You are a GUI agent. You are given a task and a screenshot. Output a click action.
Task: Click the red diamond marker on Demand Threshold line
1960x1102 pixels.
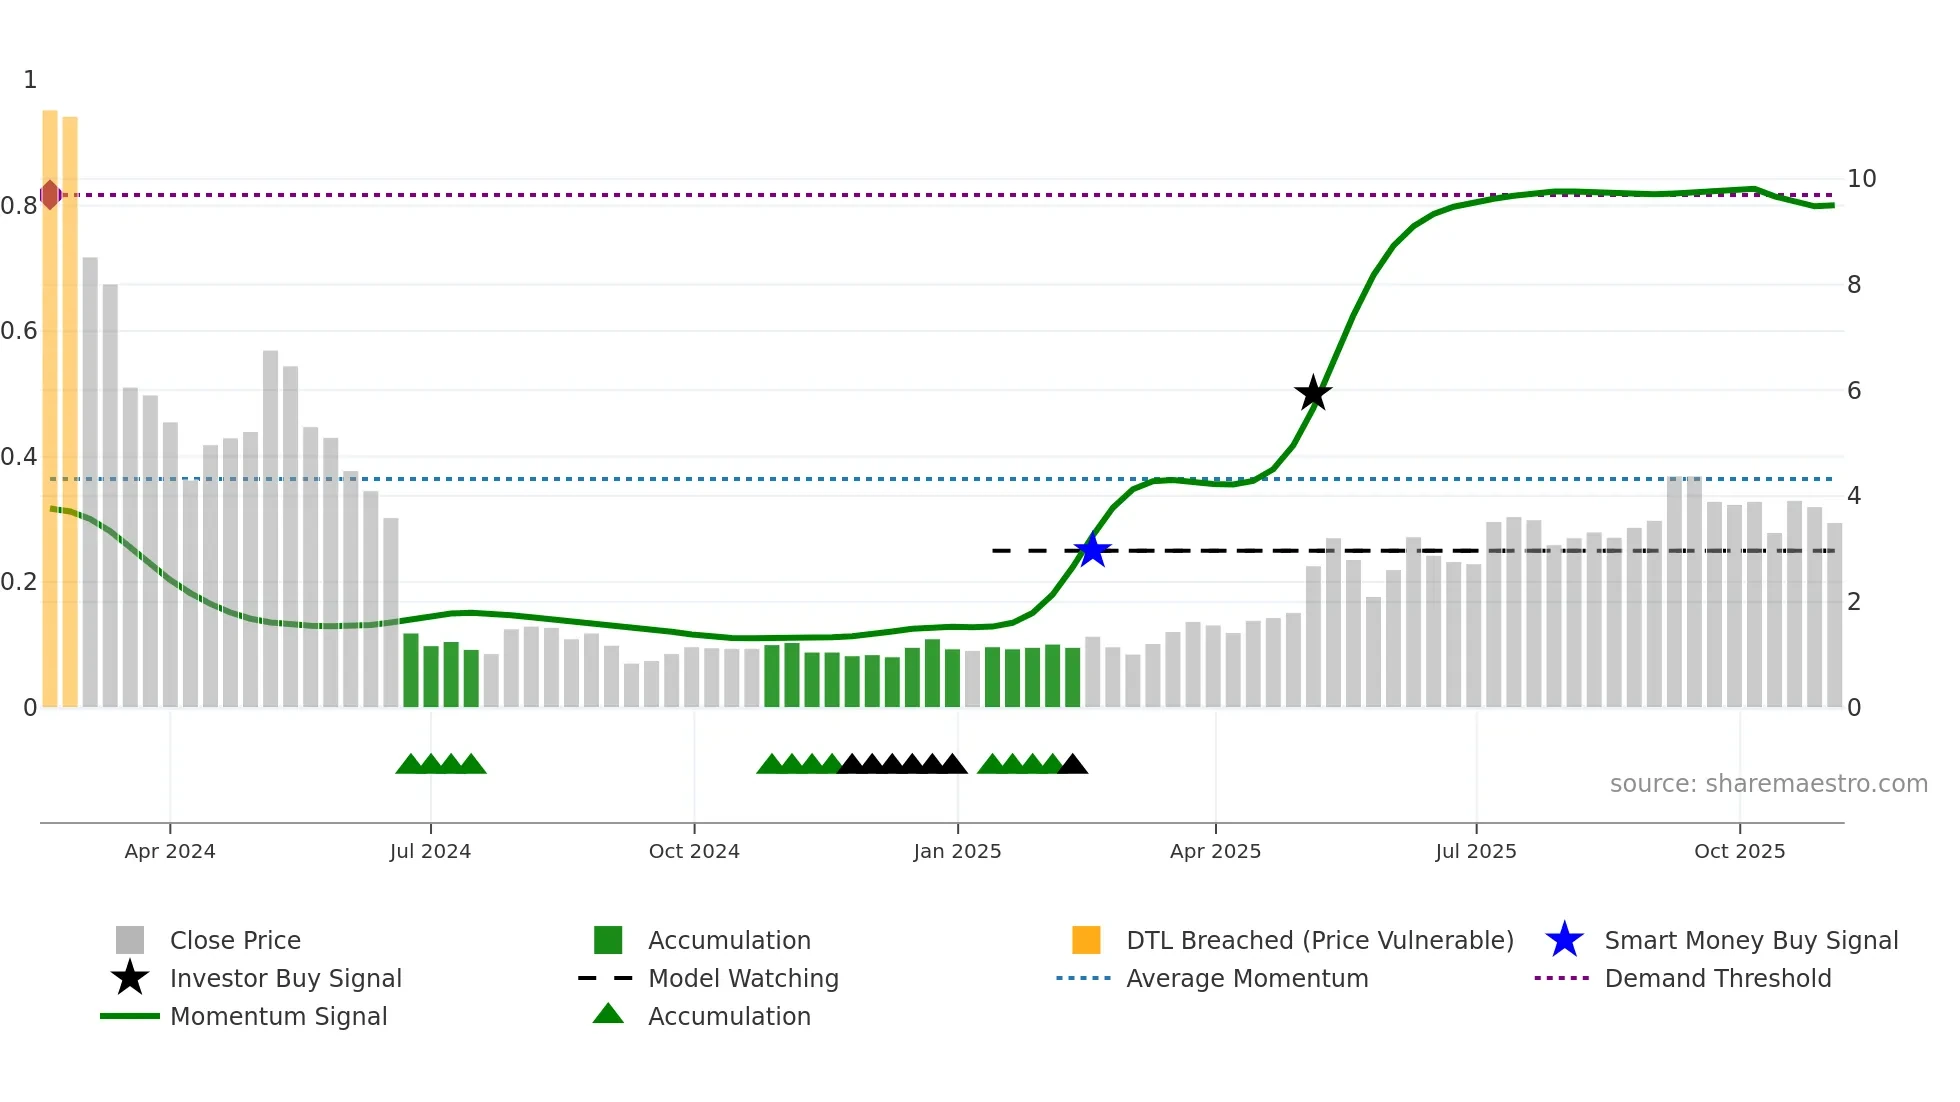click(x=50, y=195)
